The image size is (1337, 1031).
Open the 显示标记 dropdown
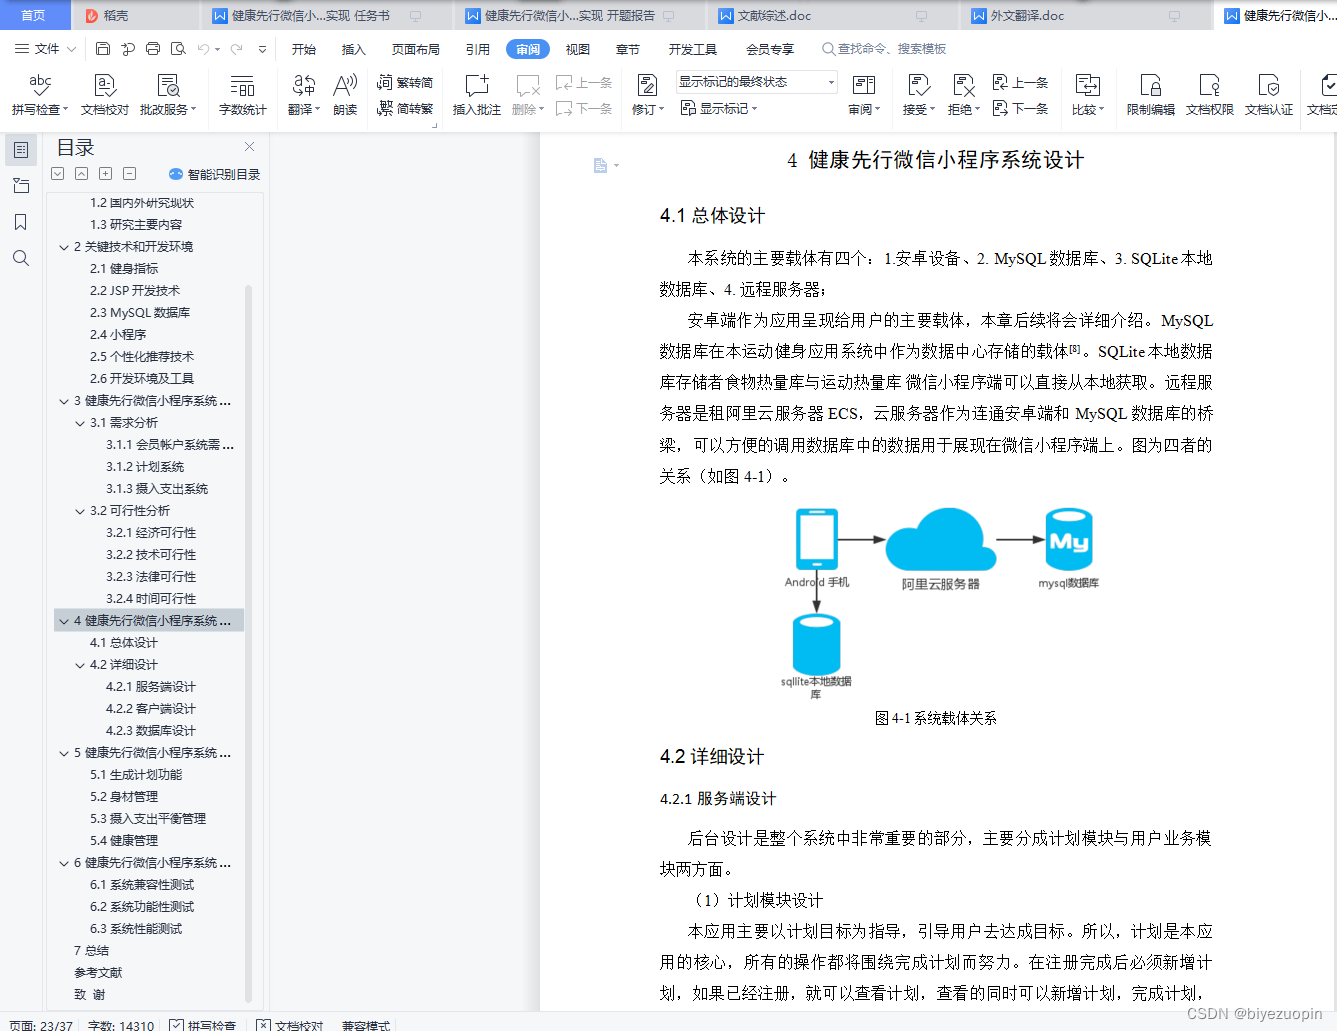pos(719,108)
